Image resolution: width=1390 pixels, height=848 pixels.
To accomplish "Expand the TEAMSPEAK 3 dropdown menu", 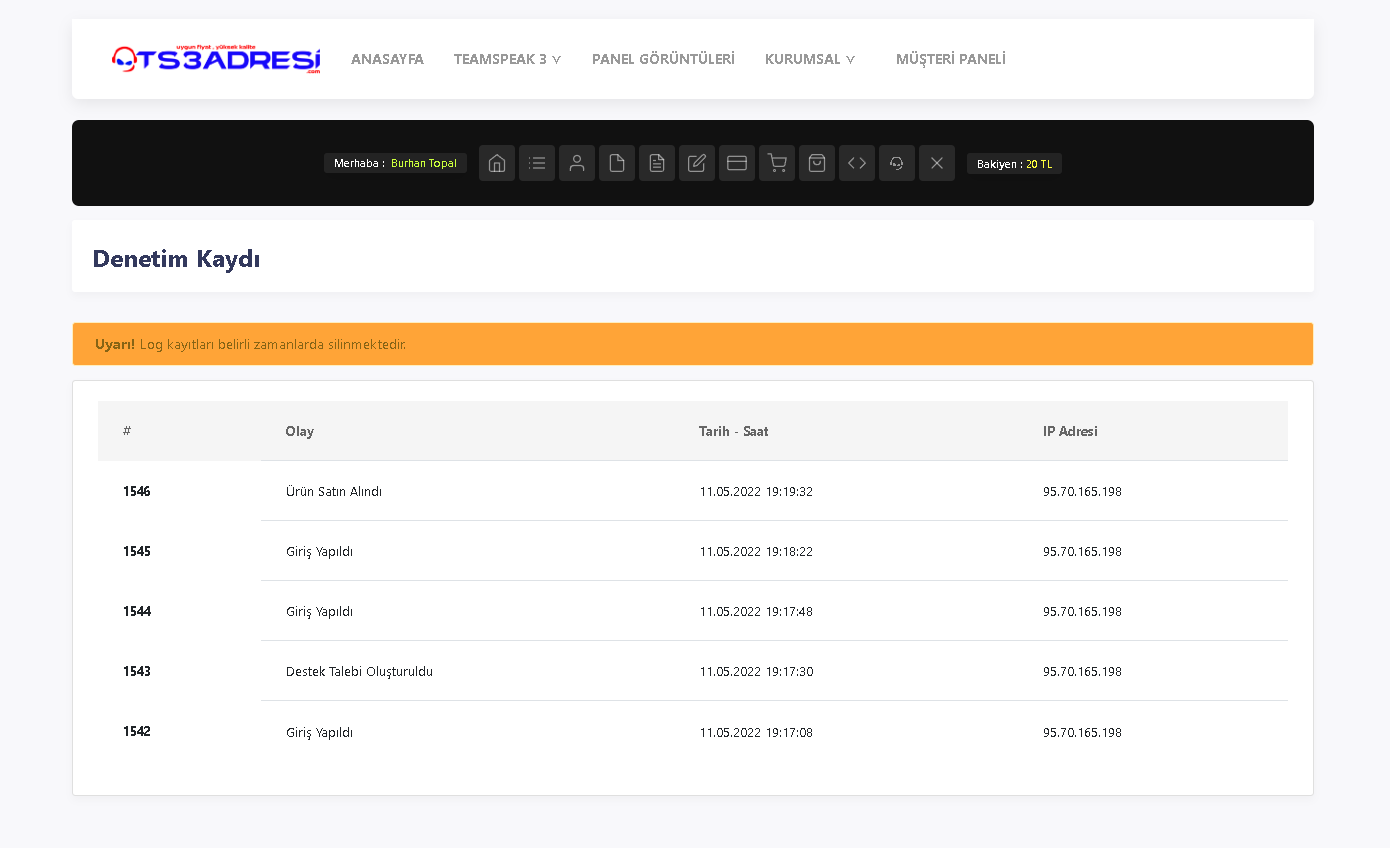I will coord(507,59).
